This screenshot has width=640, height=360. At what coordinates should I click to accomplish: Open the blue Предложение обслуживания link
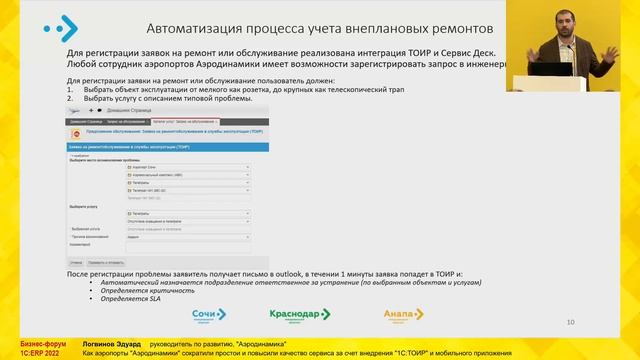pos(174,131)
